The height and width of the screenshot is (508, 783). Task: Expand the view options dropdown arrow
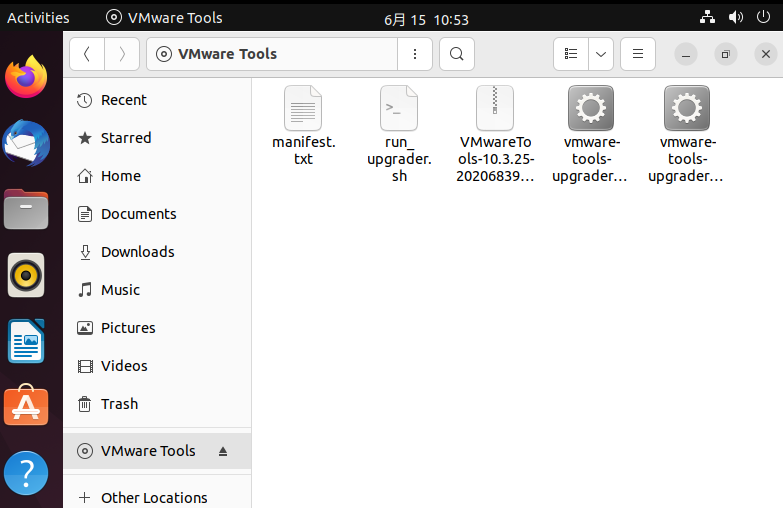(601, 54)
